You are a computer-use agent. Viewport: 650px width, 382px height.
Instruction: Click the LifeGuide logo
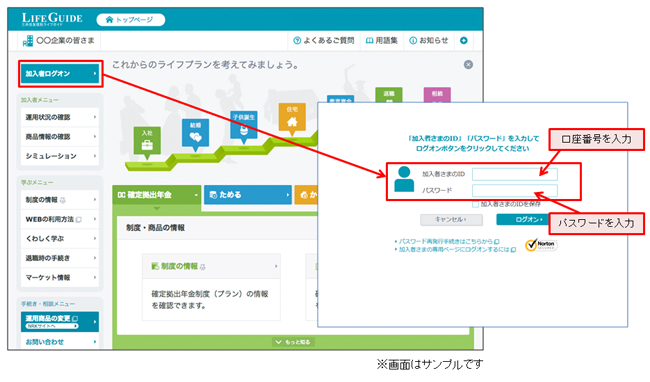pyautogui.click(x=52, y=19)
